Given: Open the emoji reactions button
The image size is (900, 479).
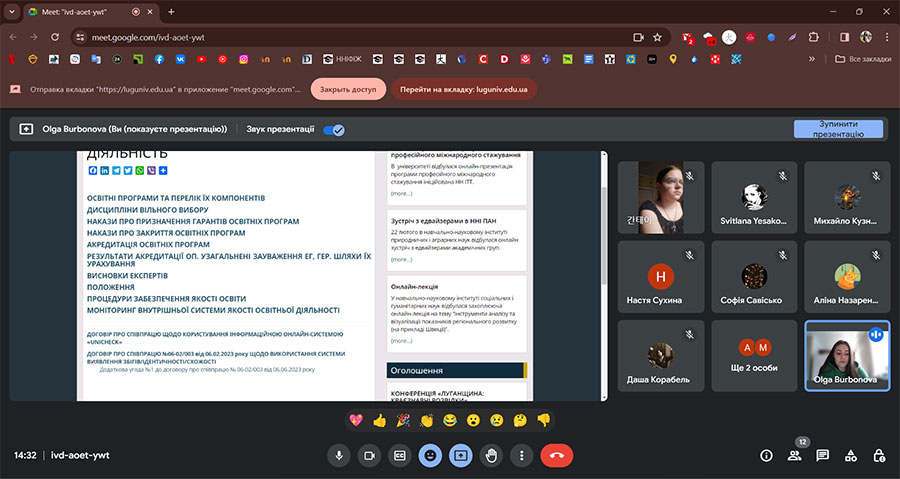Looking at the screenshot, I should 430,455.
